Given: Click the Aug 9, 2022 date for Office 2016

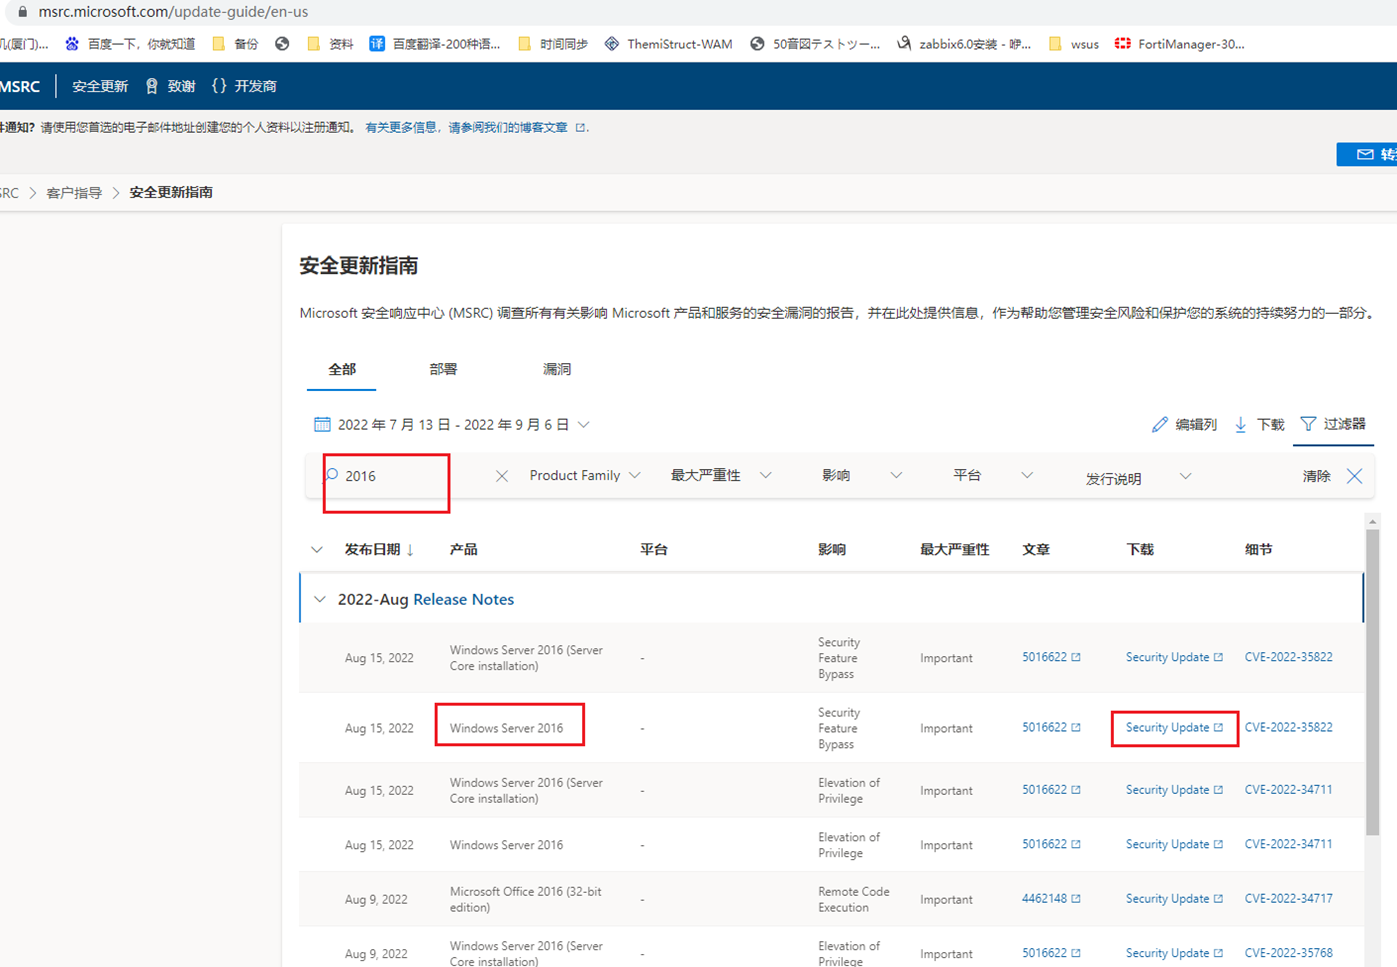Looking at the screenshot, I should point(376,899).
